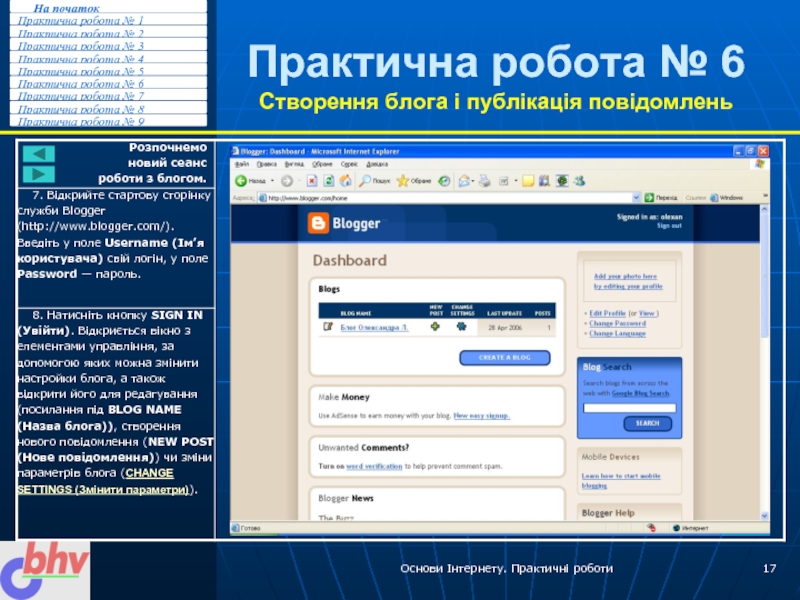Click the New Post green plus icon

click(x=435, y=326)
